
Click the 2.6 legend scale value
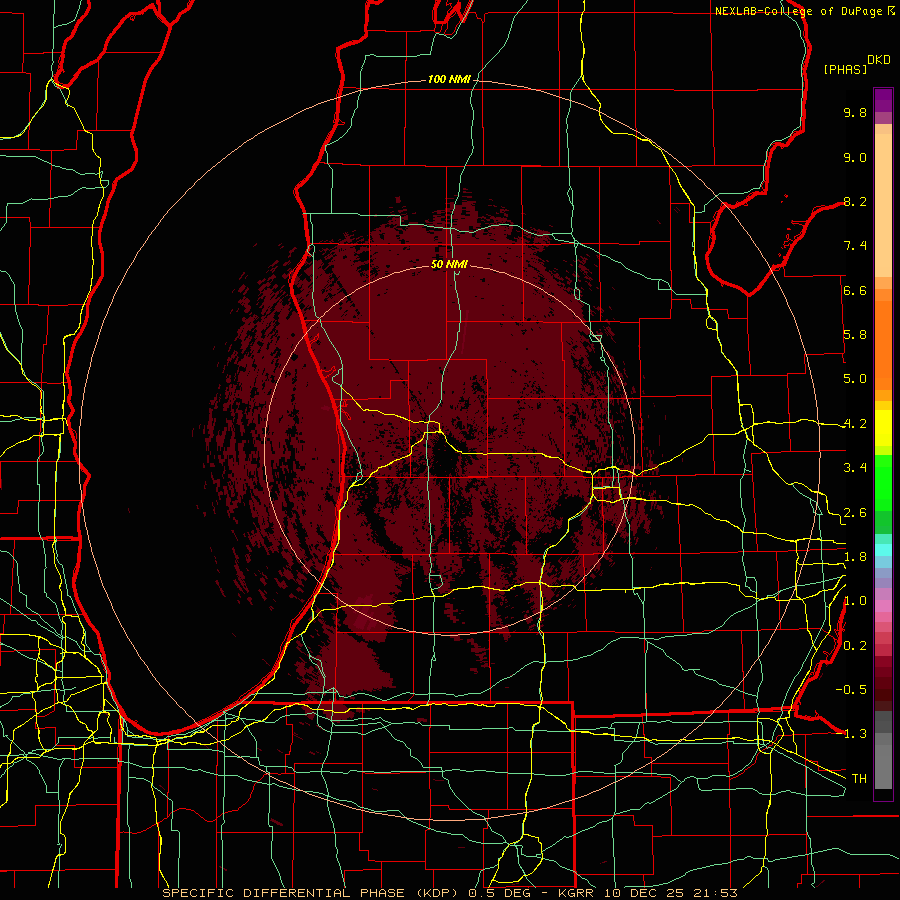pos(855,513)
